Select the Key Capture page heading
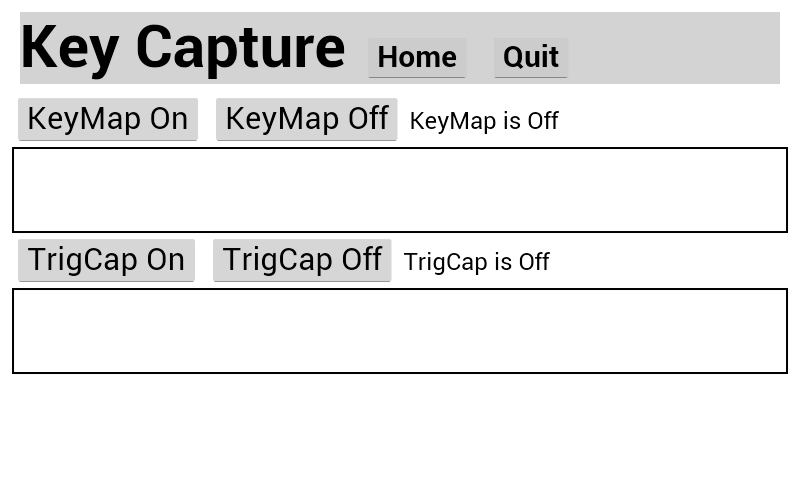This screenshot has height=480, width=800. (183, 47)
